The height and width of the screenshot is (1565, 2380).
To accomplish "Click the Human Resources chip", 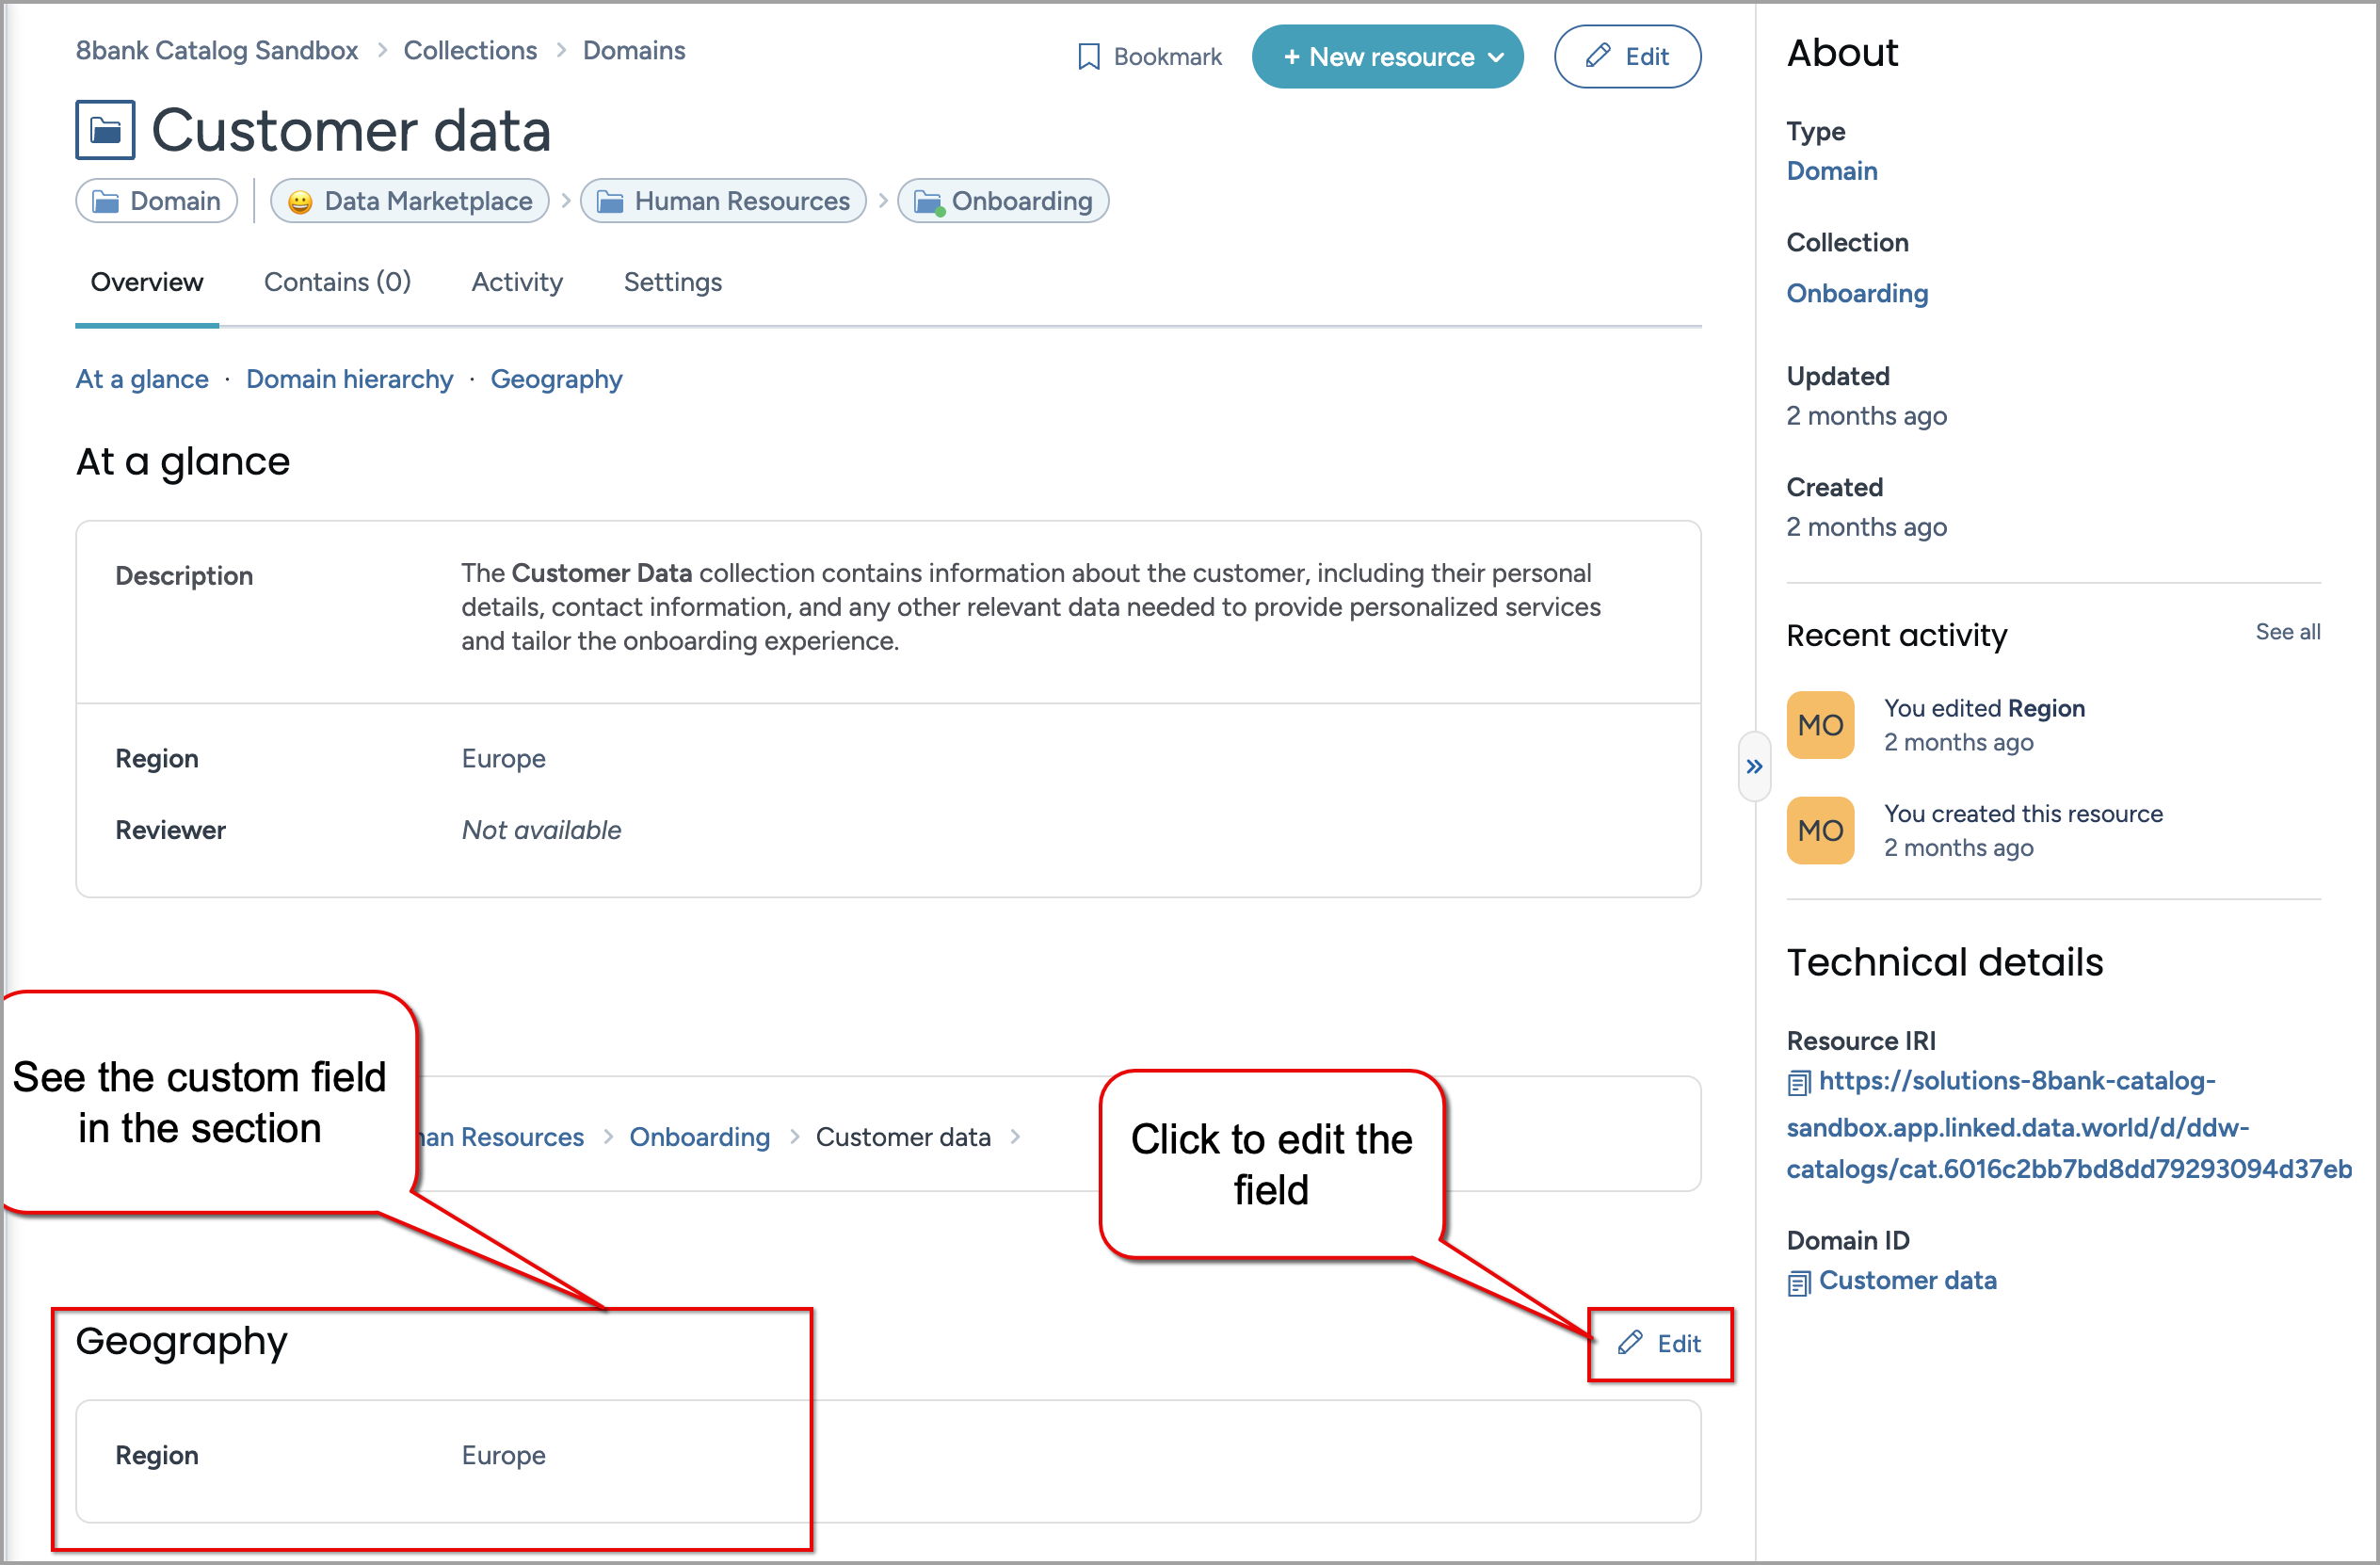I will pyautogui.click(x=723, y=201).
